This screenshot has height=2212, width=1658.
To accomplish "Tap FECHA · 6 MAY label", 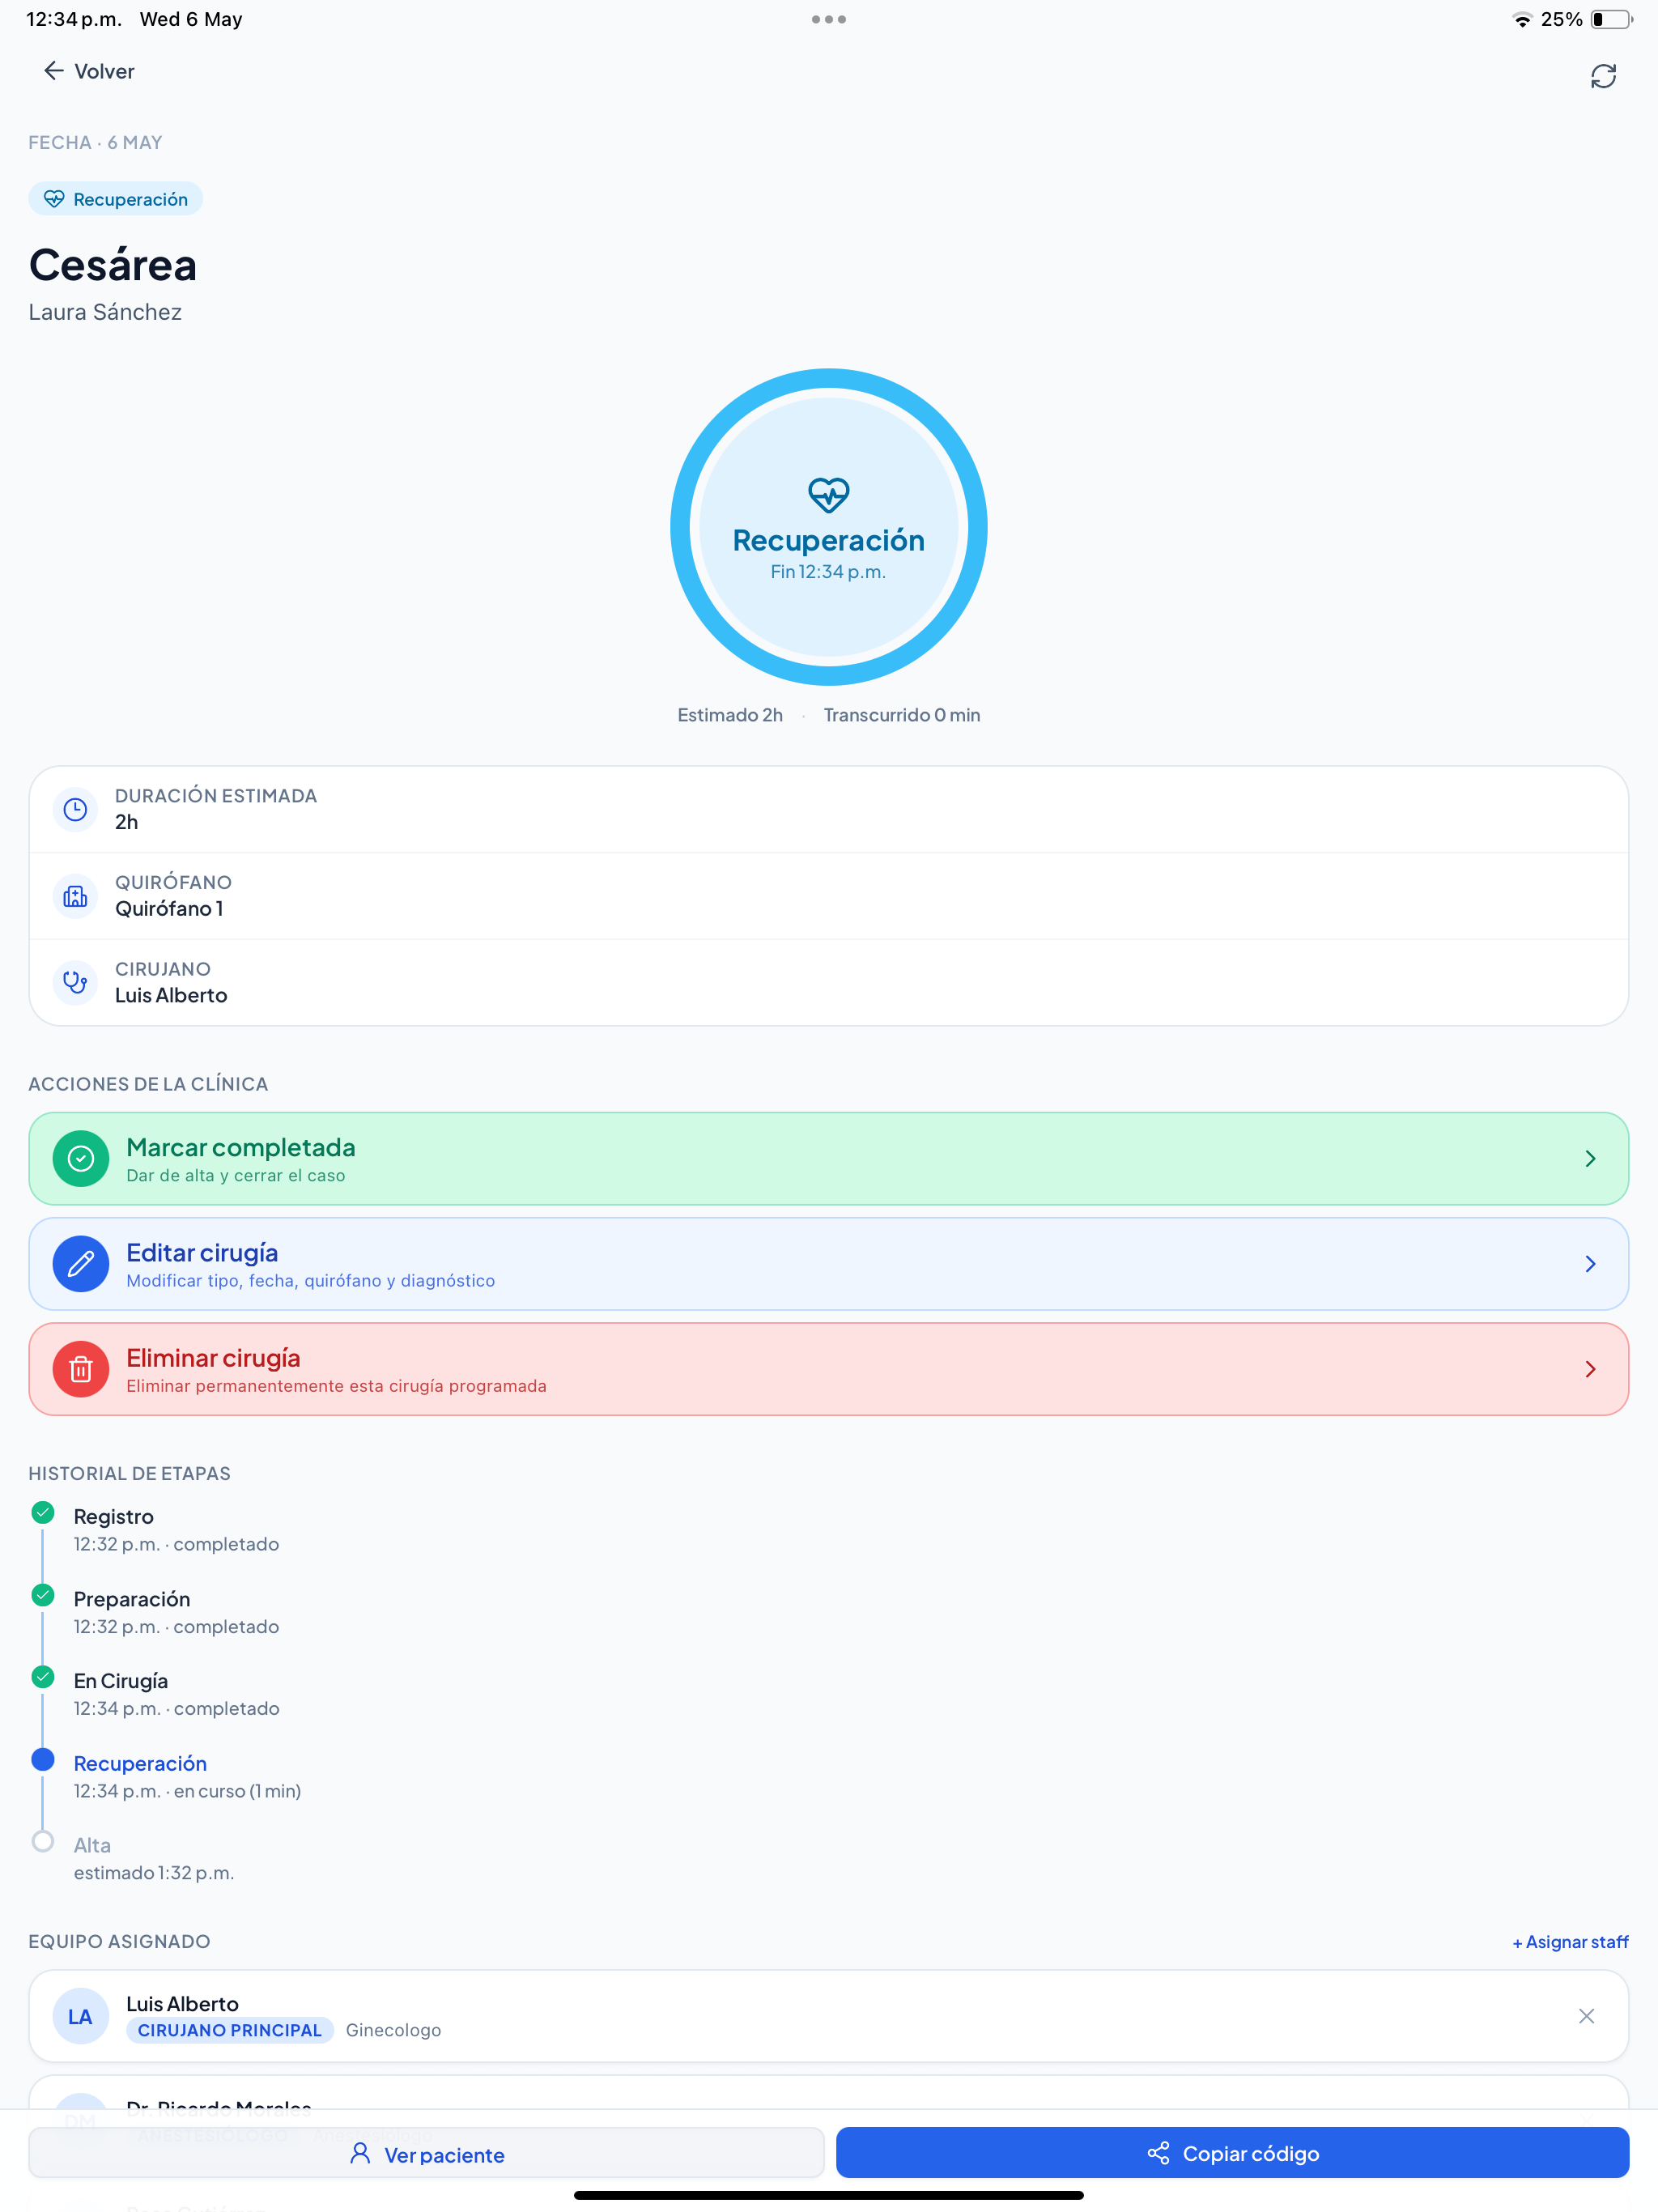I will pos(95,142).
